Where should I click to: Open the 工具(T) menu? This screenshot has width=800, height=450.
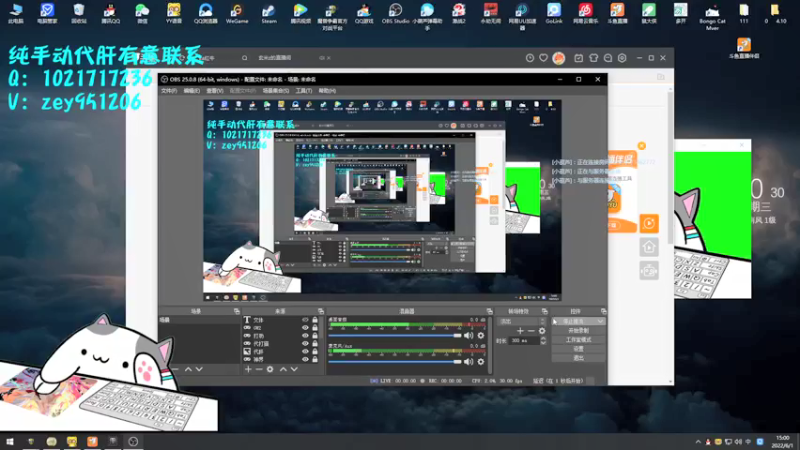coord(304,91)
